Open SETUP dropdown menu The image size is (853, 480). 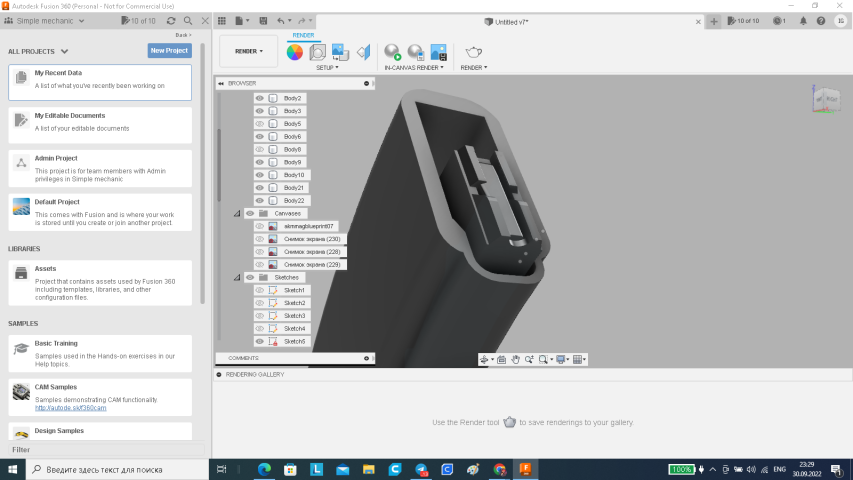327,67
